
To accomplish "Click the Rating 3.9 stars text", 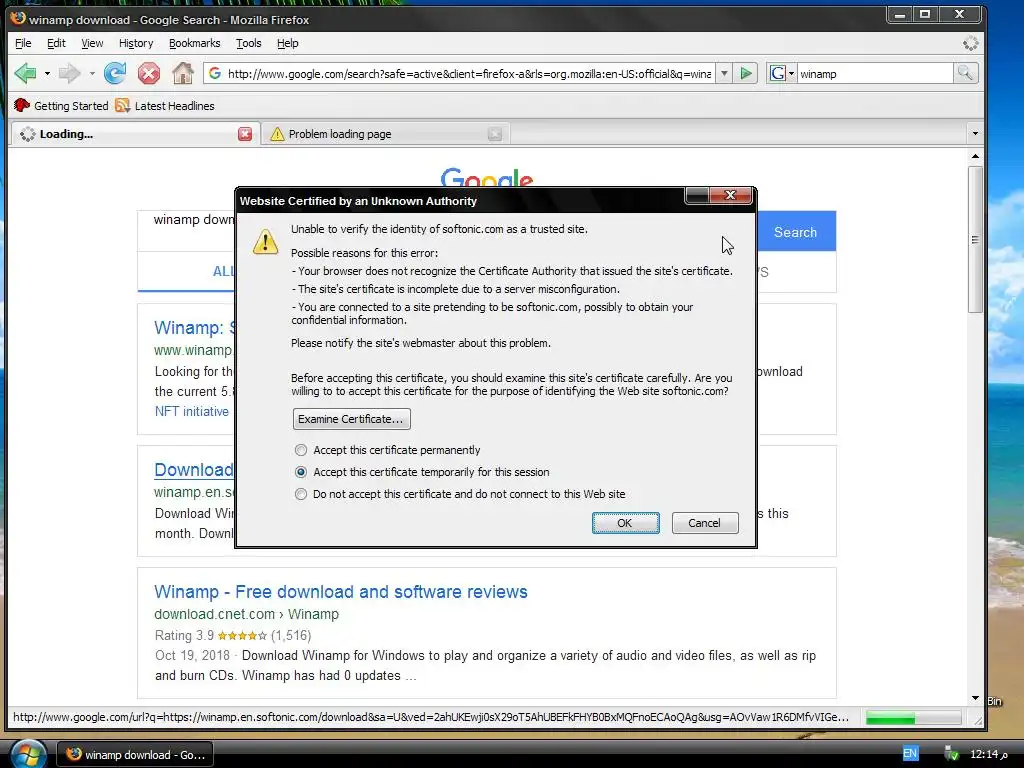I will click(232, 635).
